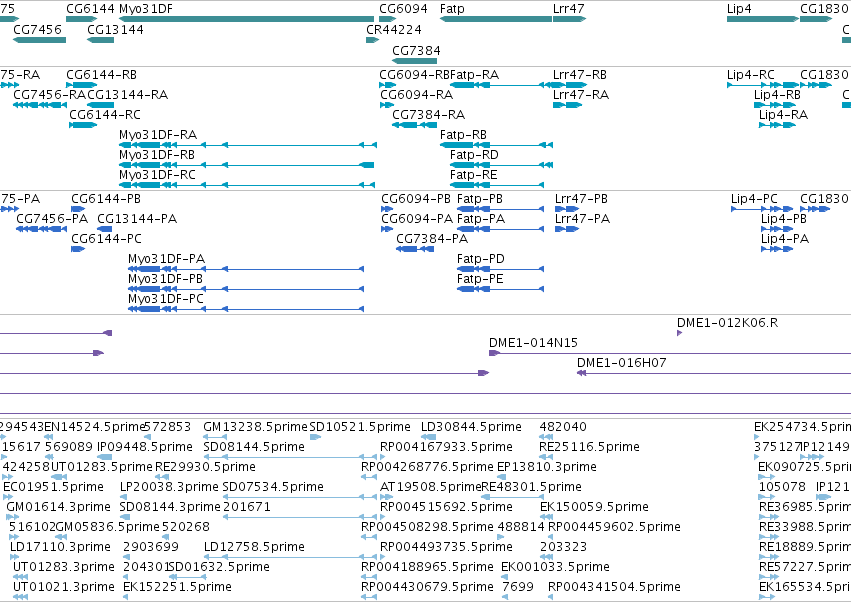Image resolution: width=851 pixels, height=602 pixels.
Task: Click EST RE25116.5prime label
Action: (x=589, y=447)
